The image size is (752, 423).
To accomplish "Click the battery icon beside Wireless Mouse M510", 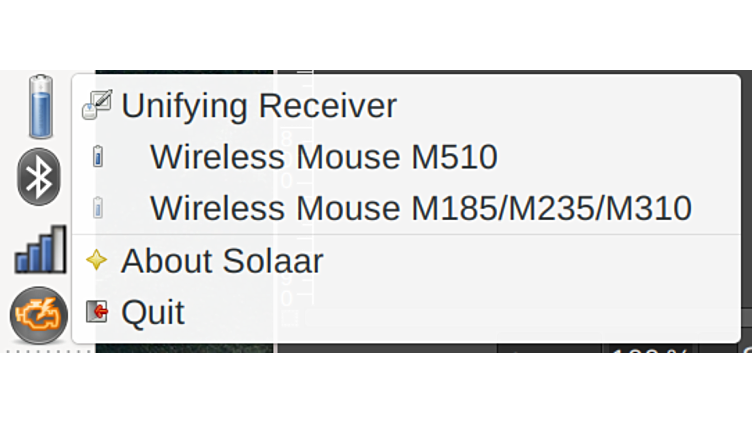I will coord(97,157).
